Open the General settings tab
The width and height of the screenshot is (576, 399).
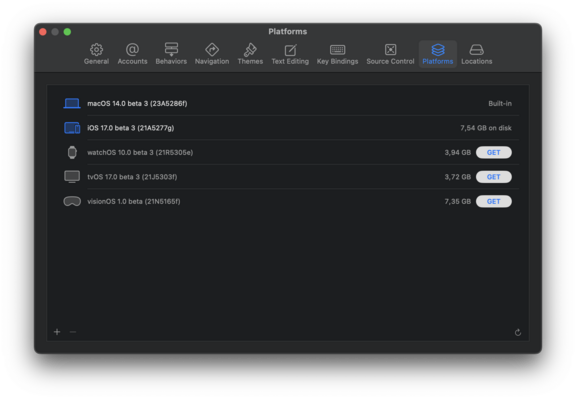coord(96,54)
